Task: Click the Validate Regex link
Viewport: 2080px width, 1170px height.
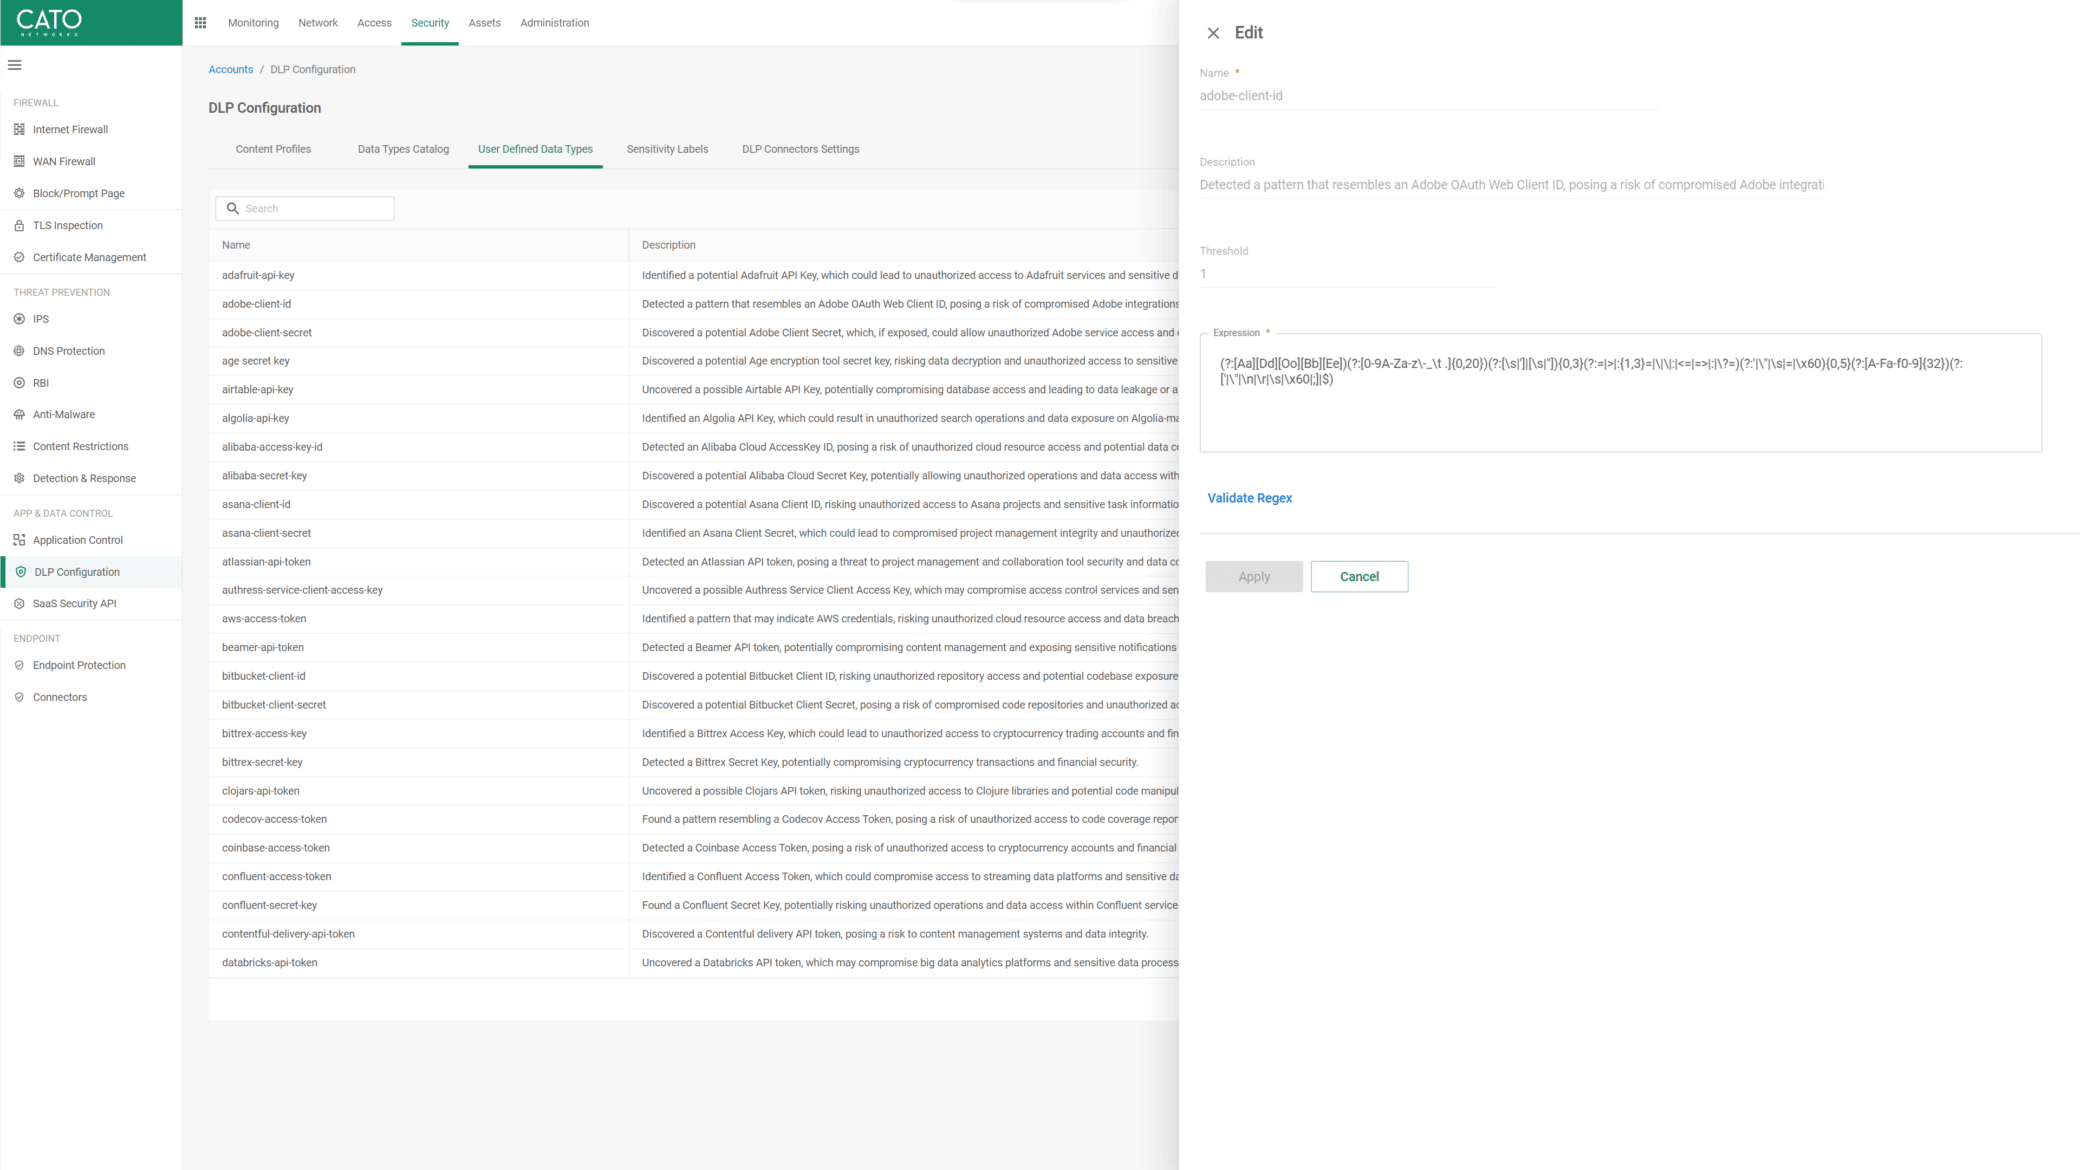Action: pos(1249,498)
